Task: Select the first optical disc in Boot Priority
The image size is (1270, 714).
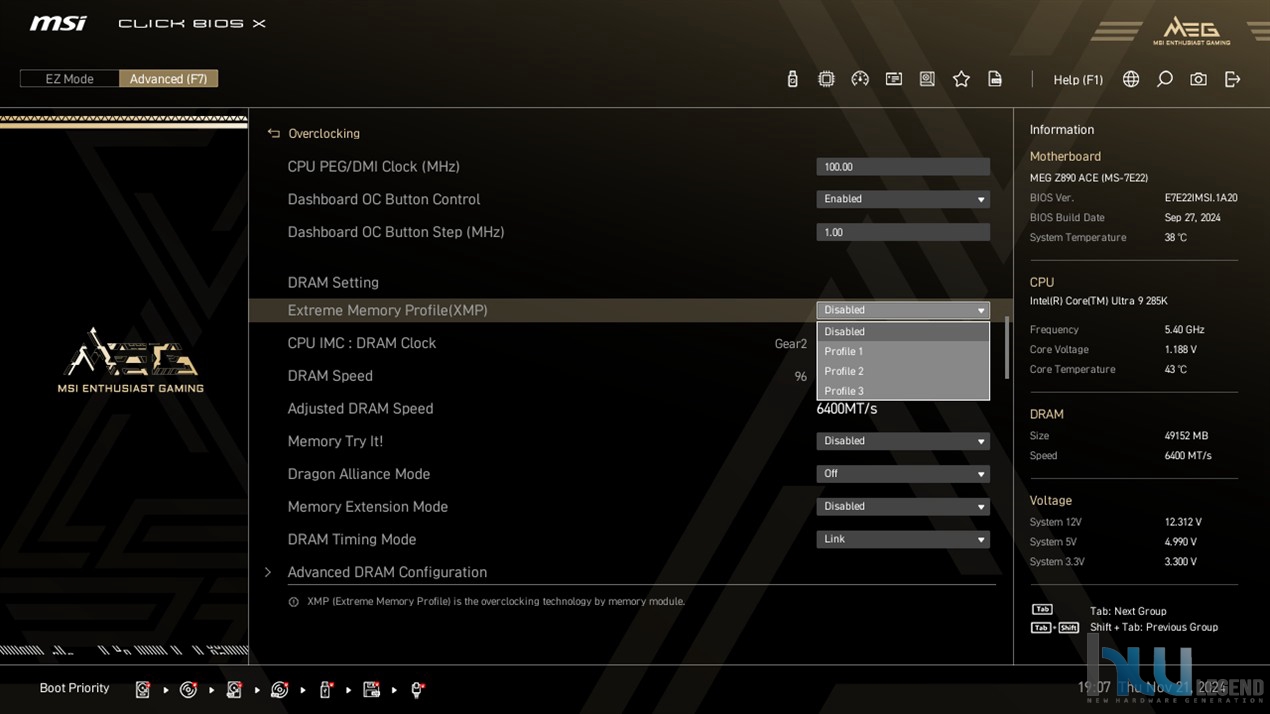Action: (x=188, y=689)
